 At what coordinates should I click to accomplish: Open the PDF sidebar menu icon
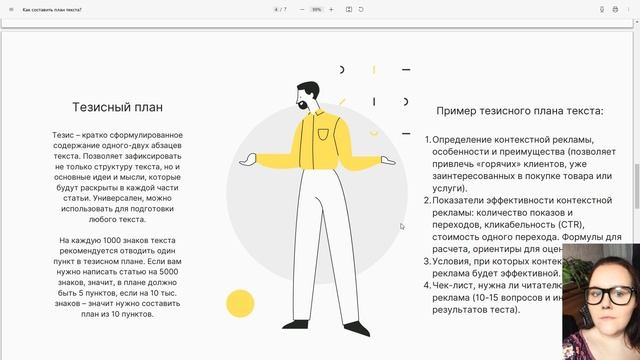point(11,9)
